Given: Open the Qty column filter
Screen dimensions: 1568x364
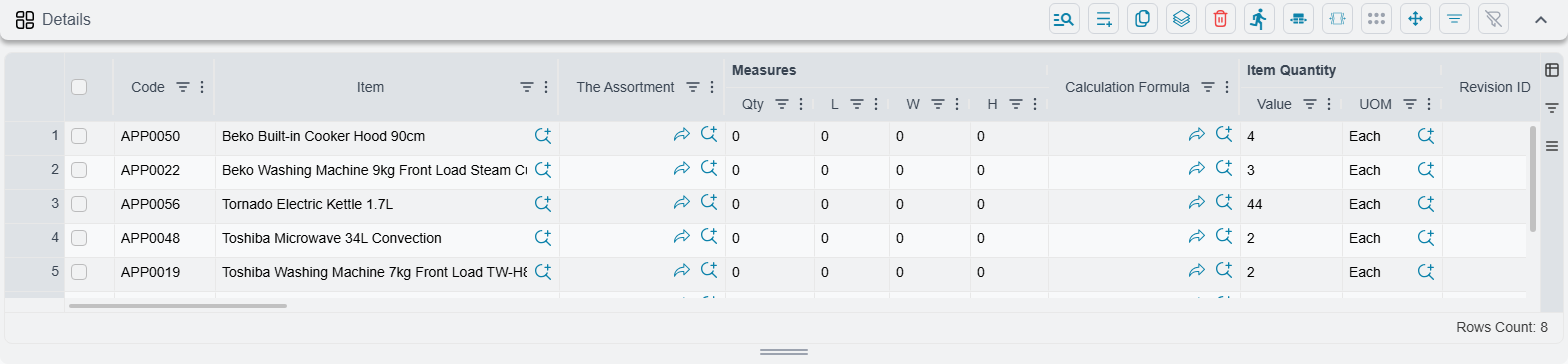Looking at the screenshot, I should point(783,103).
